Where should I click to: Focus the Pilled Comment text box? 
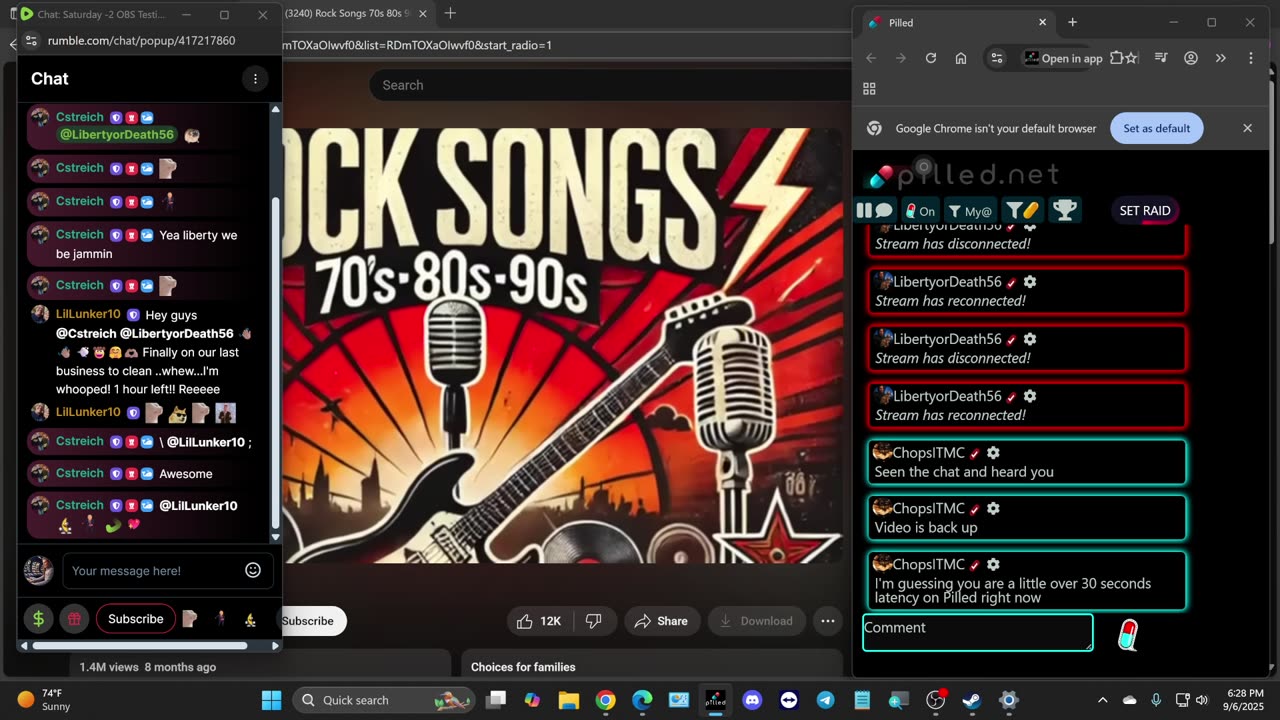pos(978,633)
